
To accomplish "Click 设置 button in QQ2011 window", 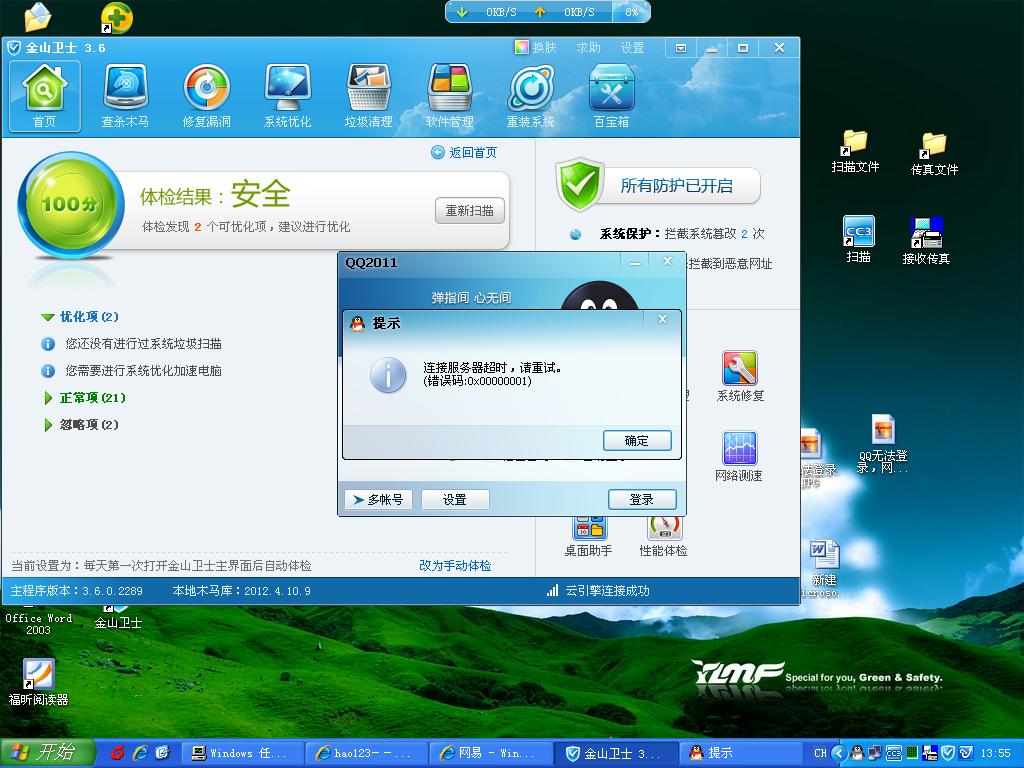I will [x=455, y=500].
